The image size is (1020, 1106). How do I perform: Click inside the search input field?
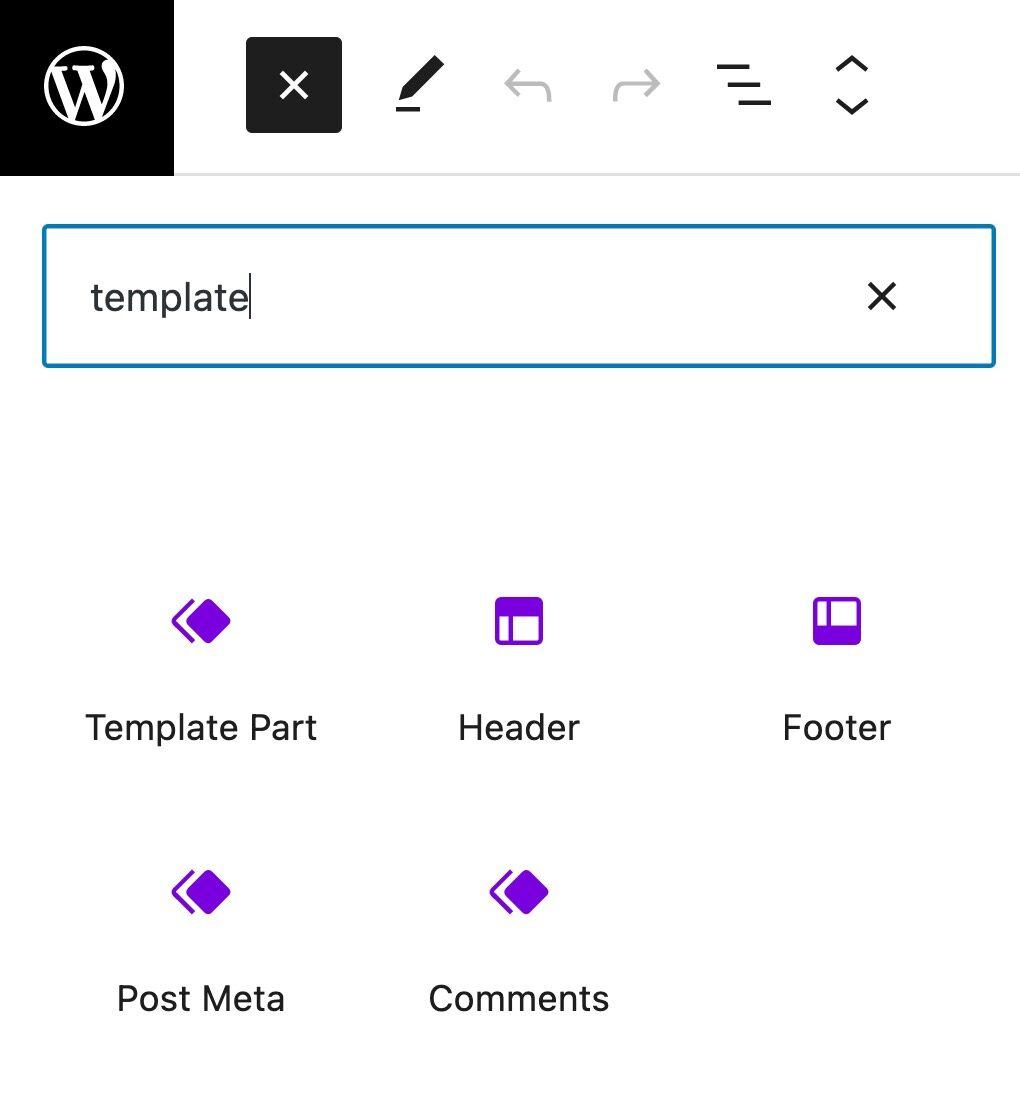[x=450, y=297]
